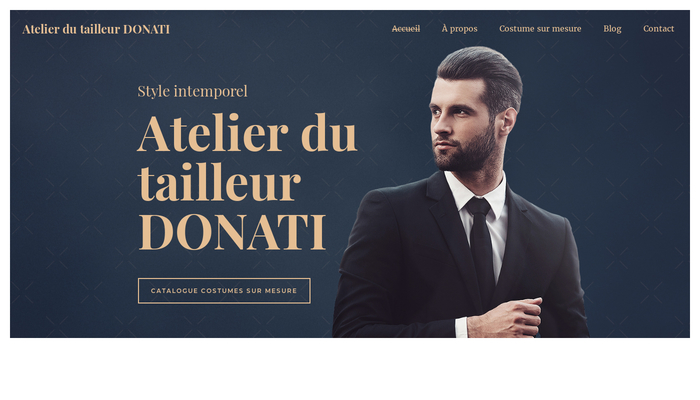Click the word tailleur in the hero heading
Image resolution: width=700 pixels, height=400 pixels.
point(219,182)
